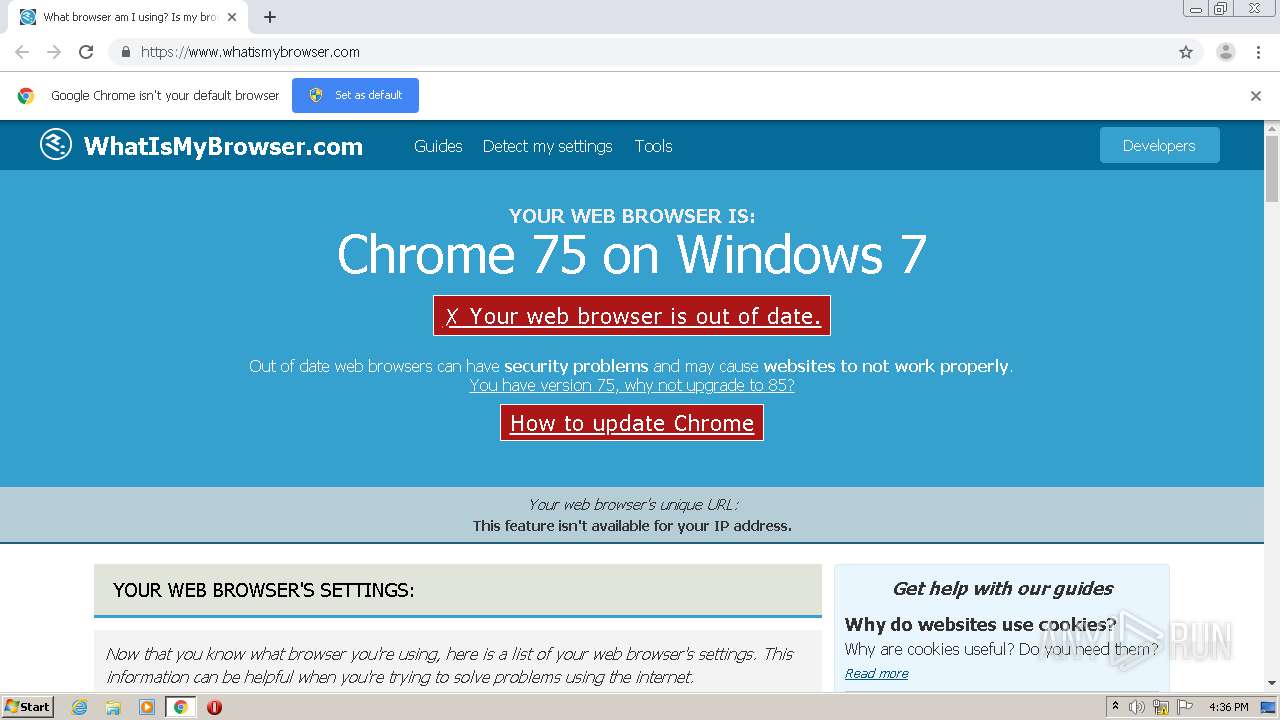Bookmark this page with the star icon
This screenshot has height=720, width=1280.
(x=1186, y=52)
